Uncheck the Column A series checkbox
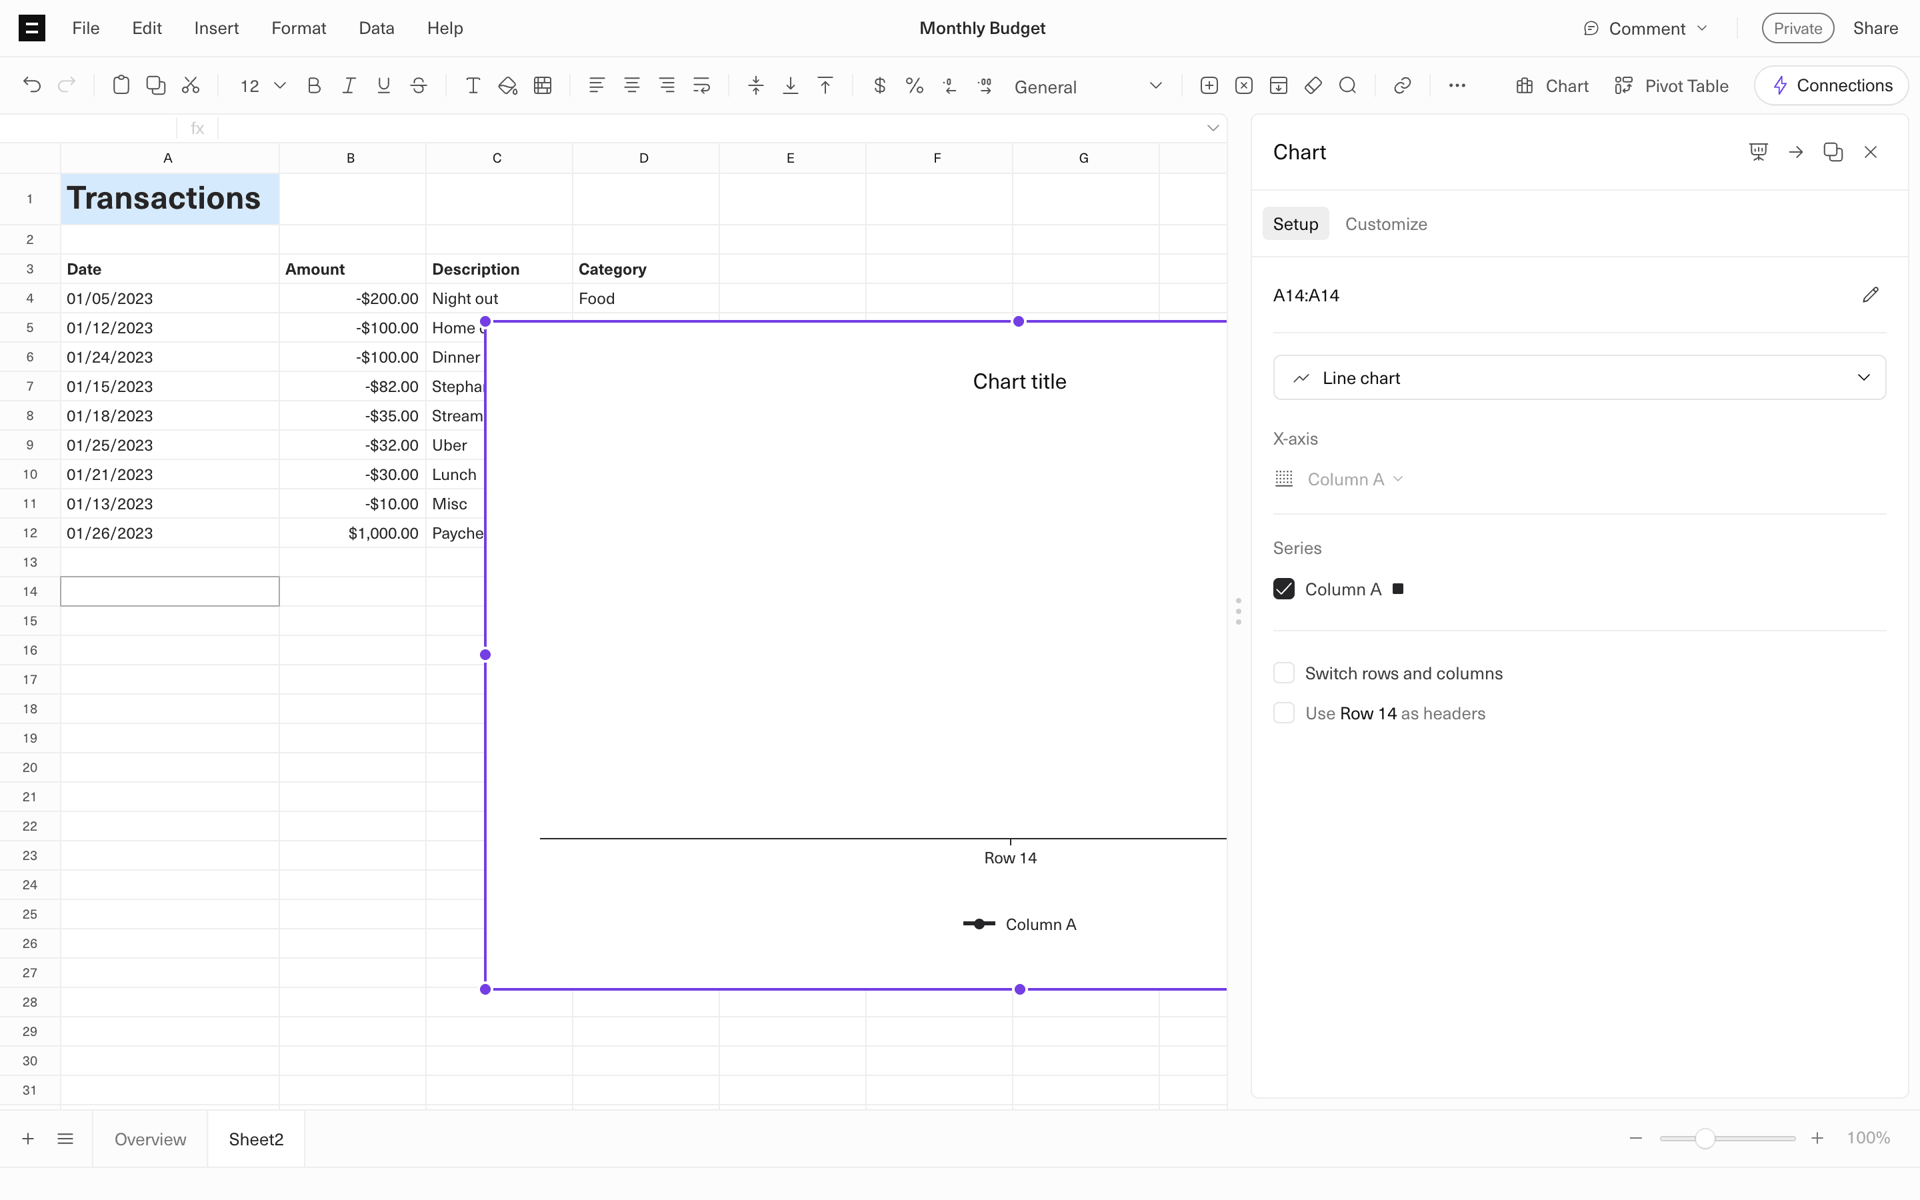1920x1200 pixels. click(1284, 589)
